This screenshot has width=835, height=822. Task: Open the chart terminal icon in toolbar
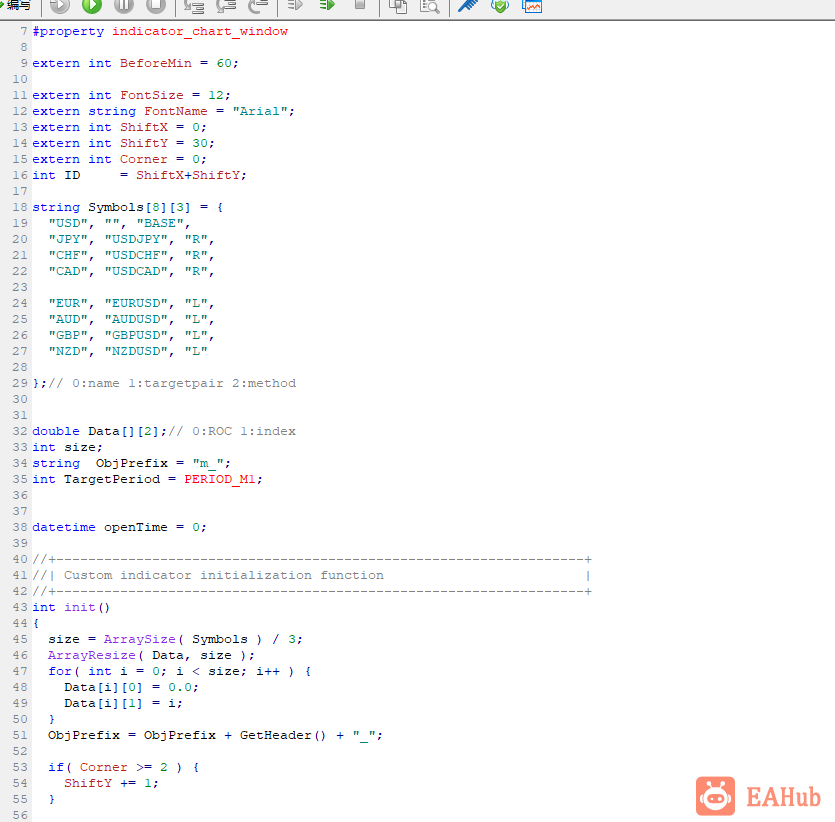pyautogui.click(x=532, y=6)
